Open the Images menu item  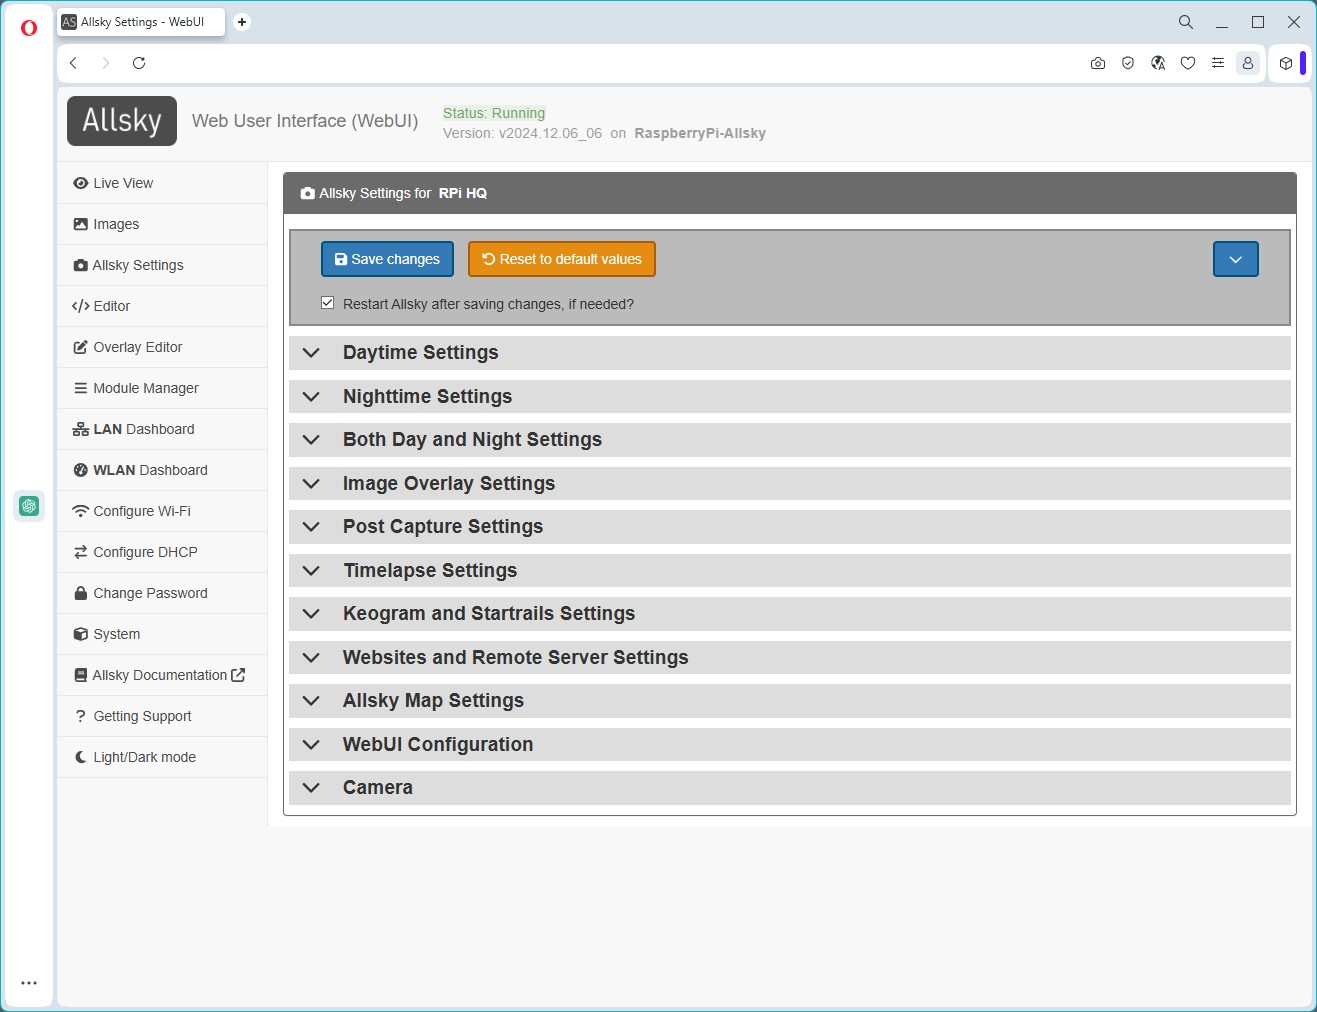tap(162, 224)
